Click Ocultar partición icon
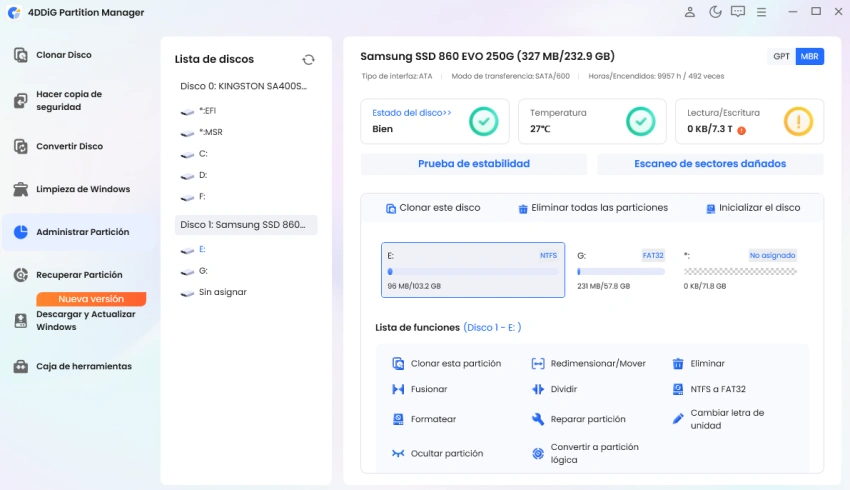This screenshot has width=850, height=490. [x=398, y=453]
